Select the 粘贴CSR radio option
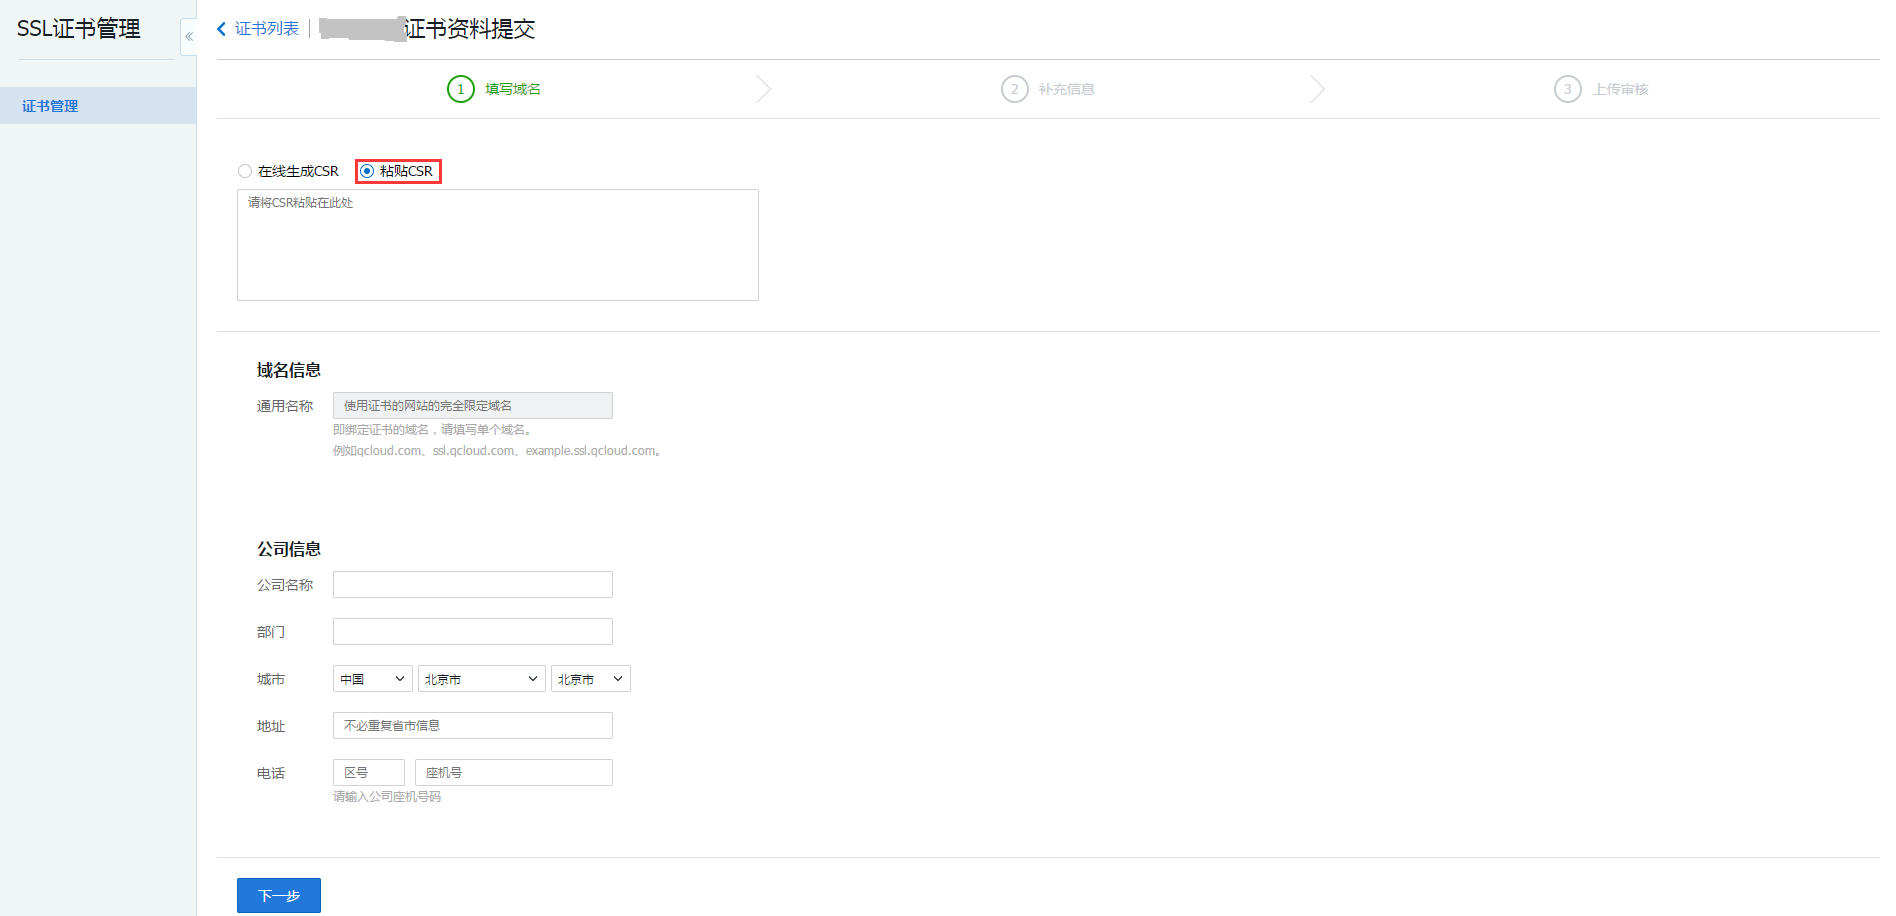This screenshot has height=916, width=1896. pyautogui.click(x=367, y=171)
